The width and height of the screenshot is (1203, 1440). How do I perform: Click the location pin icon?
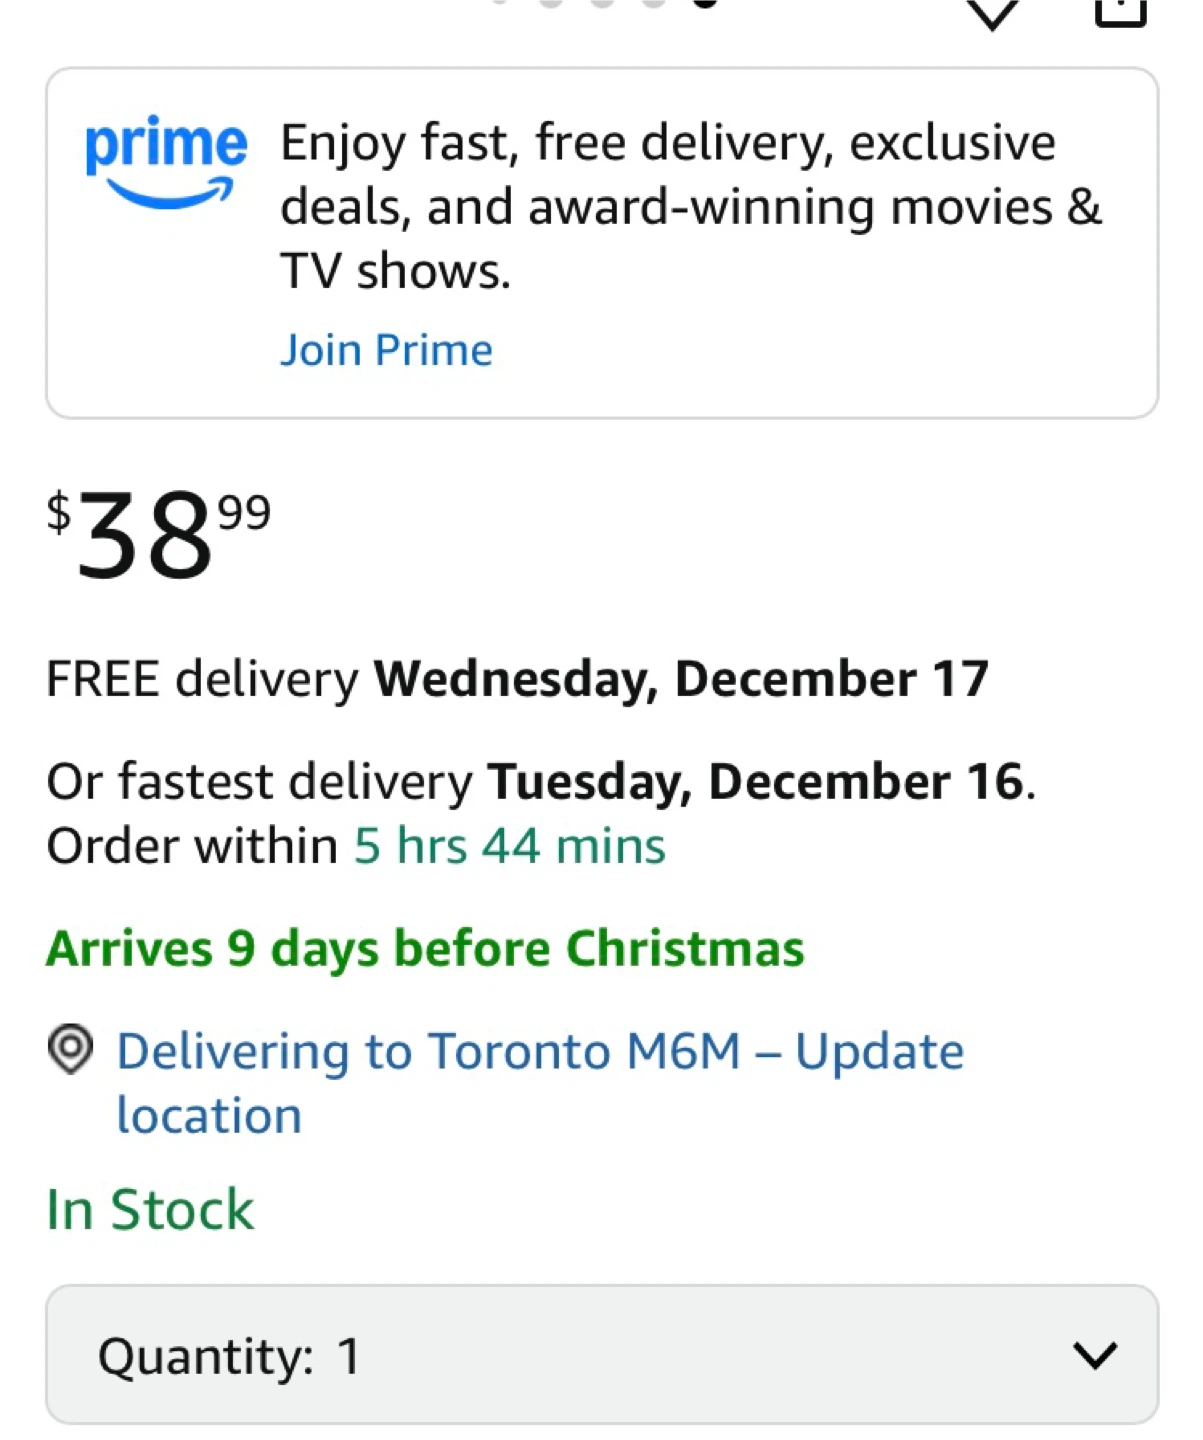pyautogui.click(x=70, y=1050)
